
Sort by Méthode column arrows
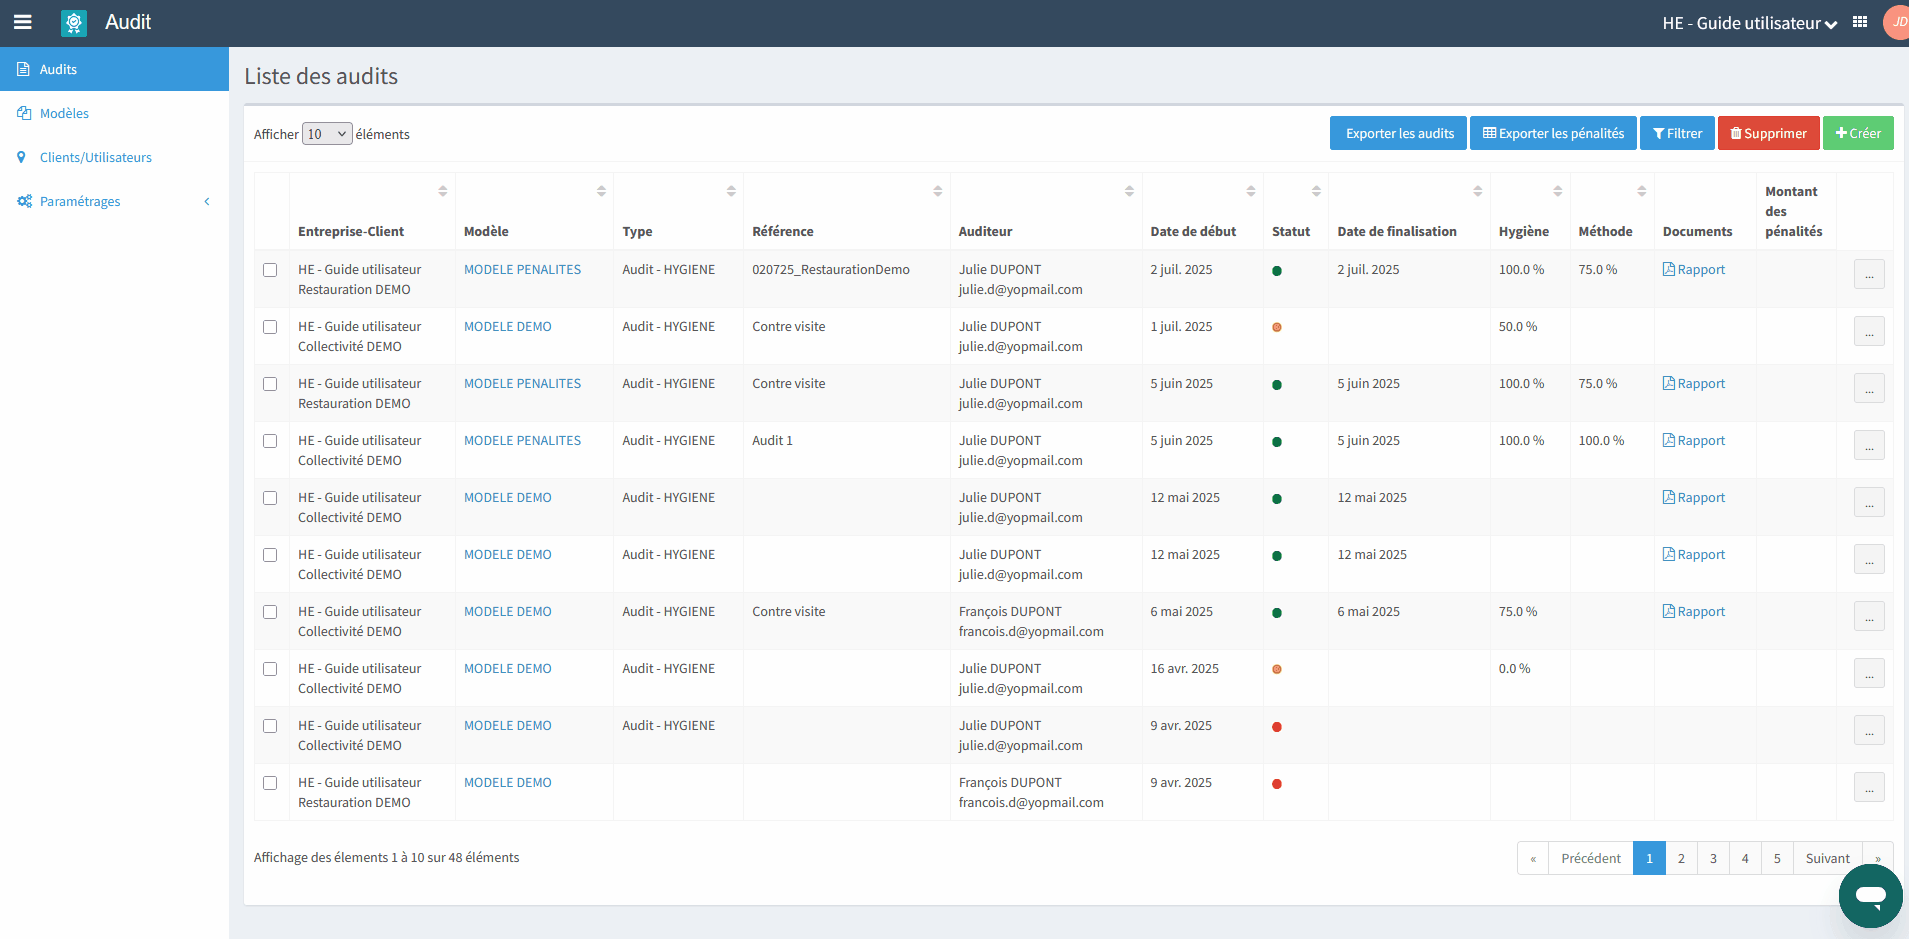coord(1641,191)
